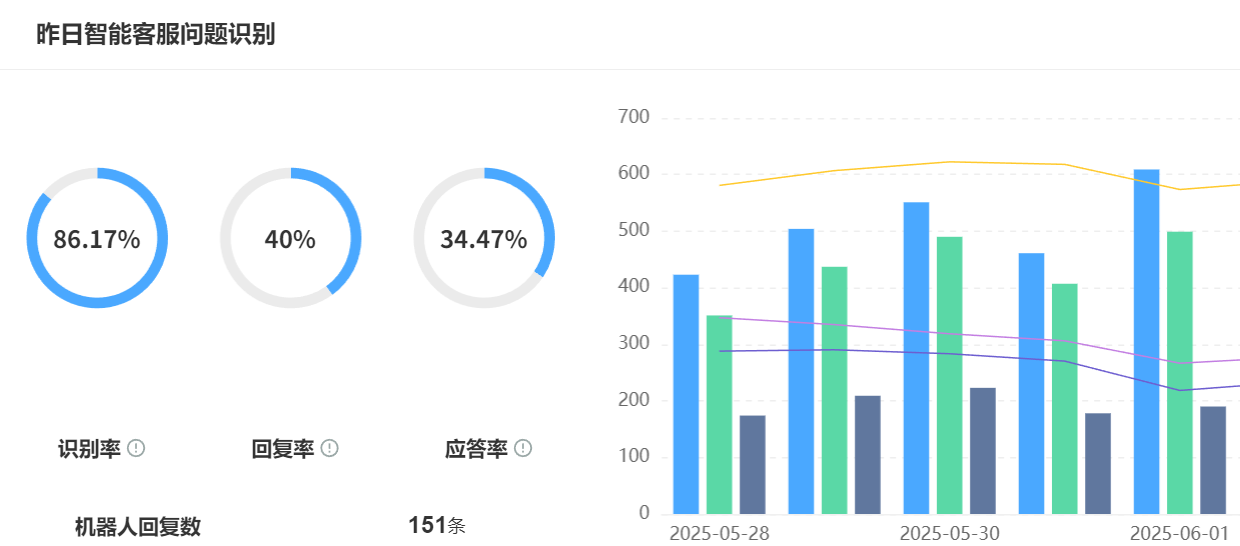
Task: Click the 2025-05-28 x-axis label
Action: [x=719, y=533]
